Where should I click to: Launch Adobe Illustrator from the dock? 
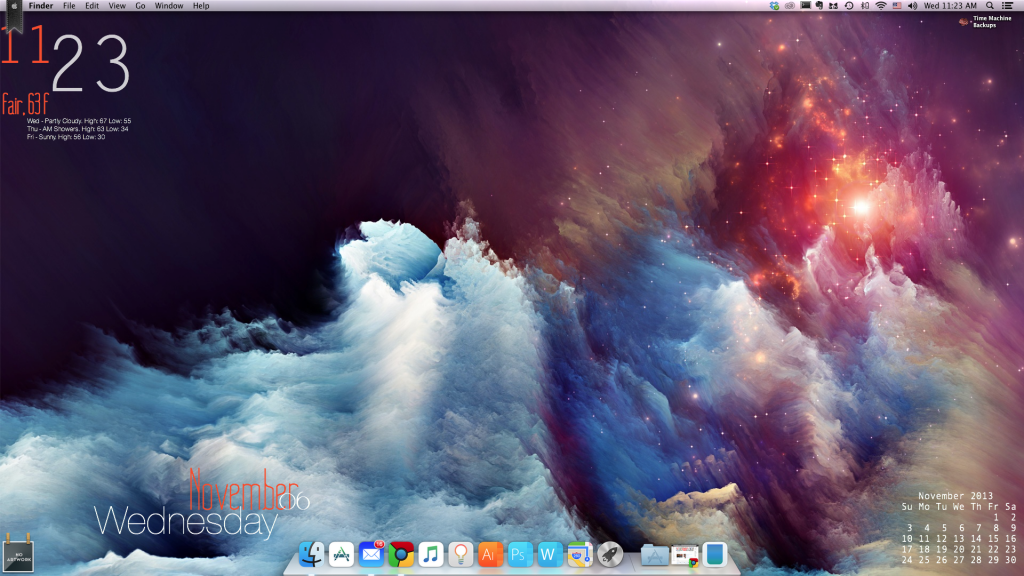click(490, 554)
